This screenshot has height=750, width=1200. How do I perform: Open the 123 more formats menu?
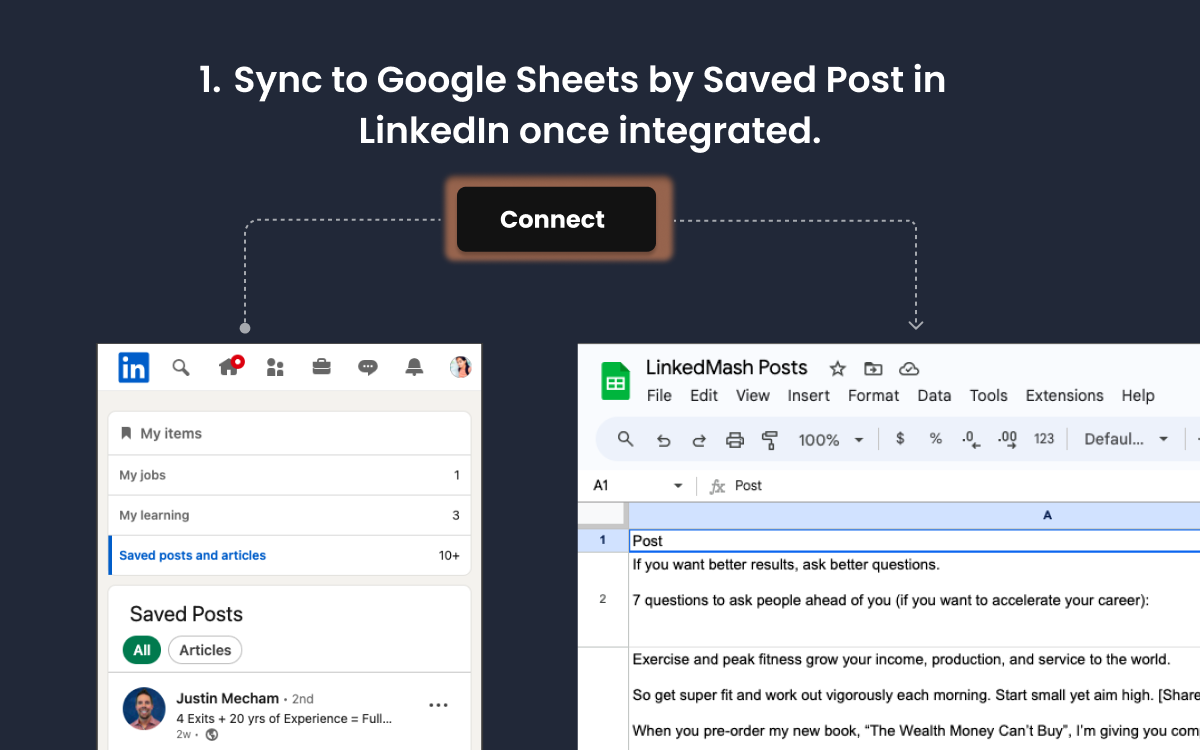pyautogui.click(x=1044, y=438)
